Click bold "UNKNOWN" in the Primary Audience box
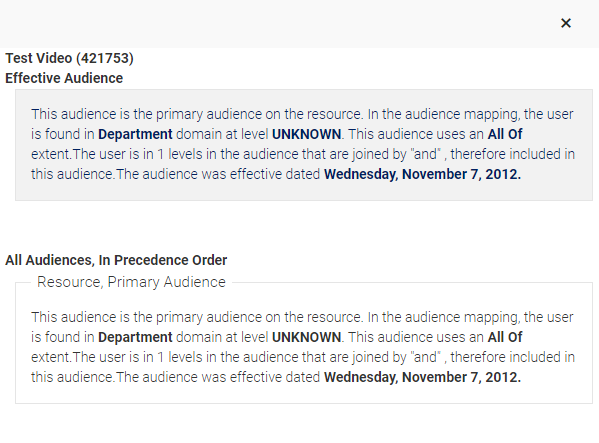 306,337
